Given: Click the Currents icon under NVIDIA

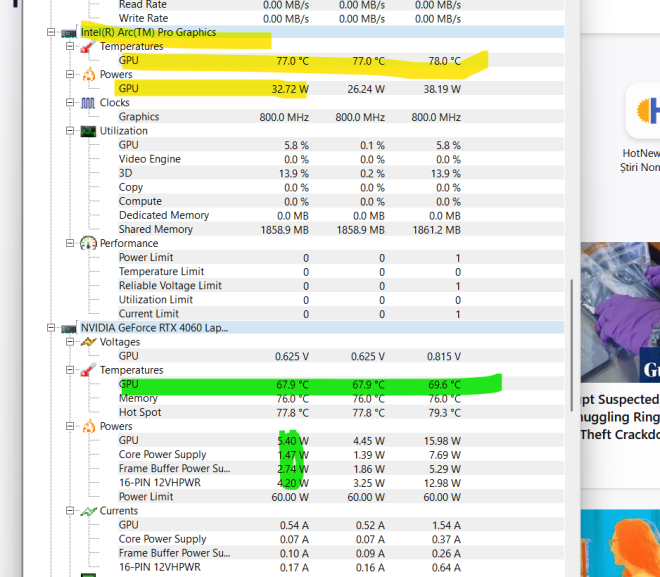Looking at the screenshot, I should (87, 511).
